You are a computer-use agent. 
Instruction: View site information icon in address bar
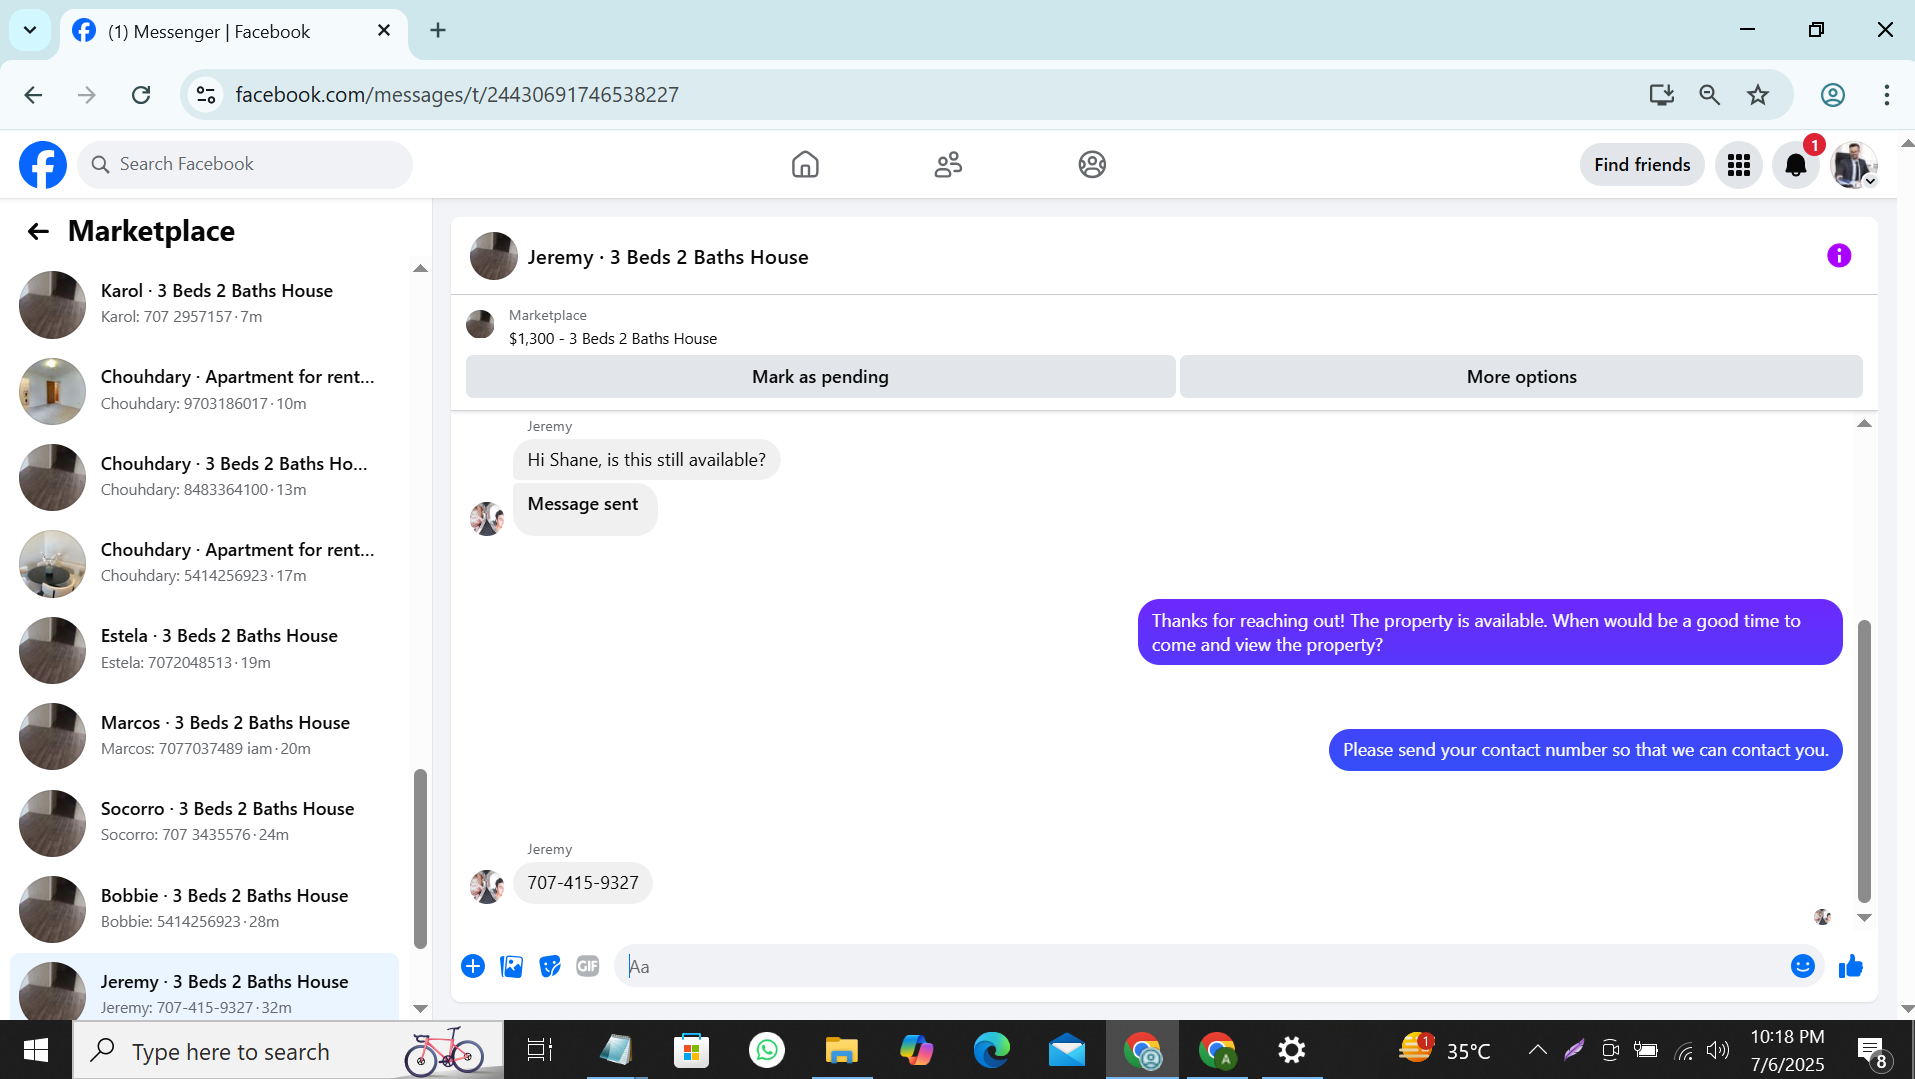tap(206, 95)
